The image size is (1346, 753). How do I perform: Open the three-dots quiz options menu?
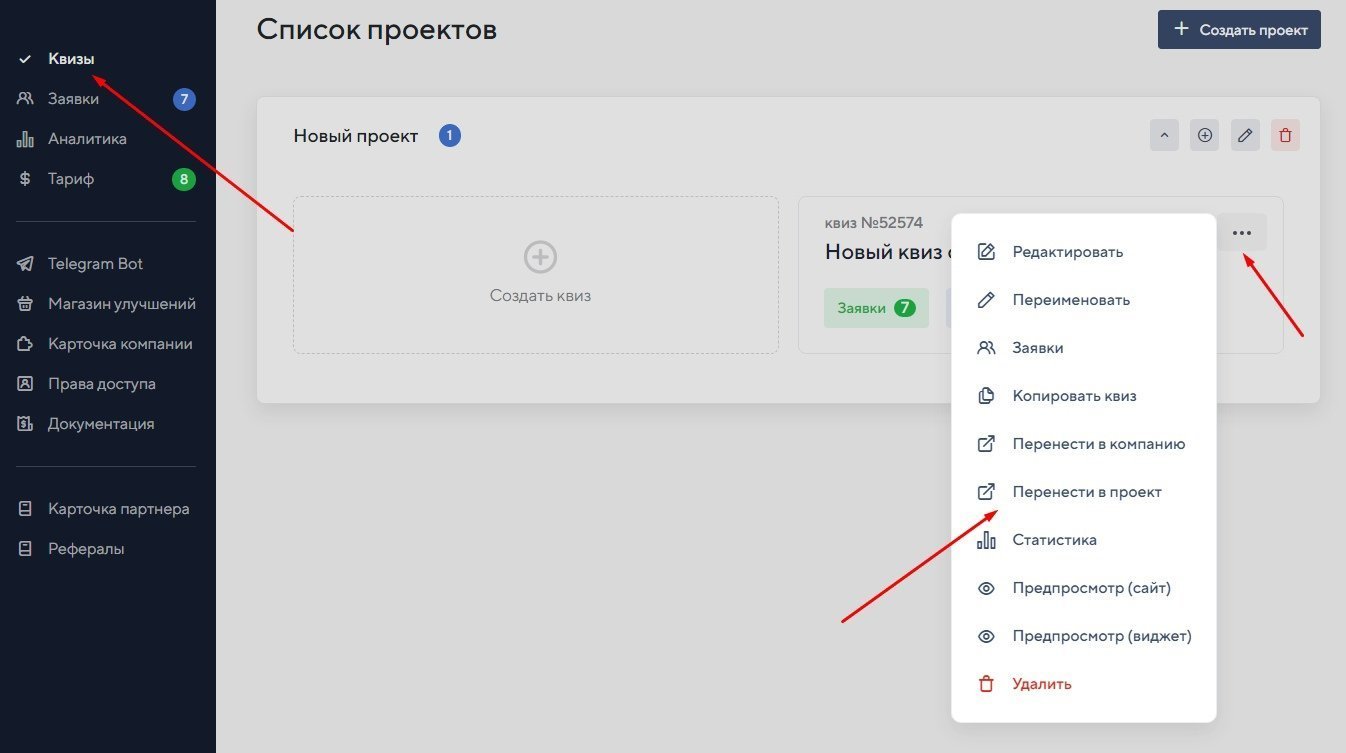tap(1242, 233)
